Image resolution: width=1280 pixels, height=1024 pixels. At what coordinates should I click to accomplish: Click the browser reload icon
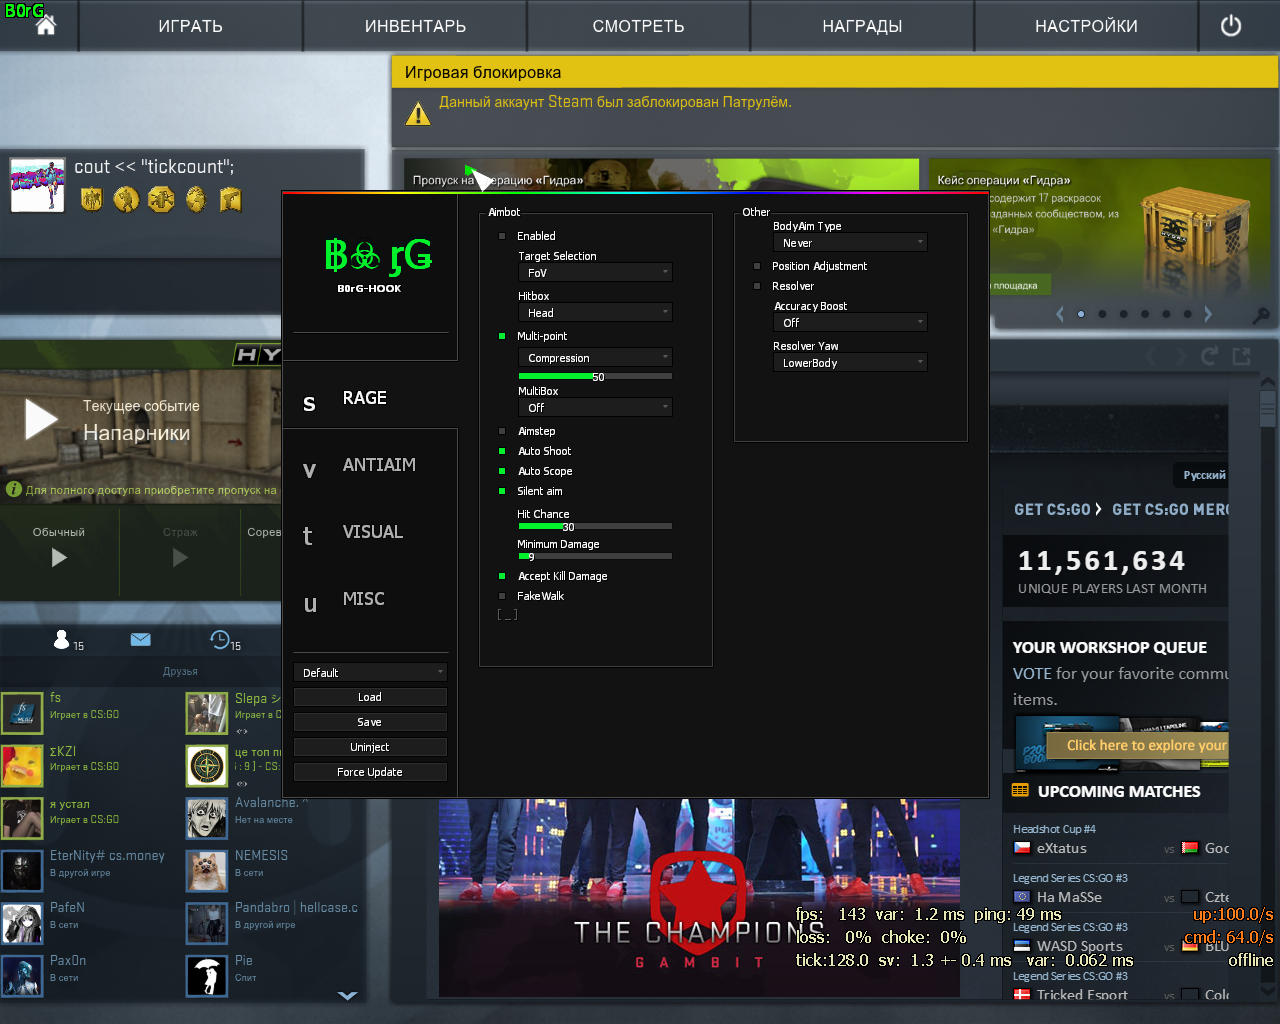[x=1209, y=356]
